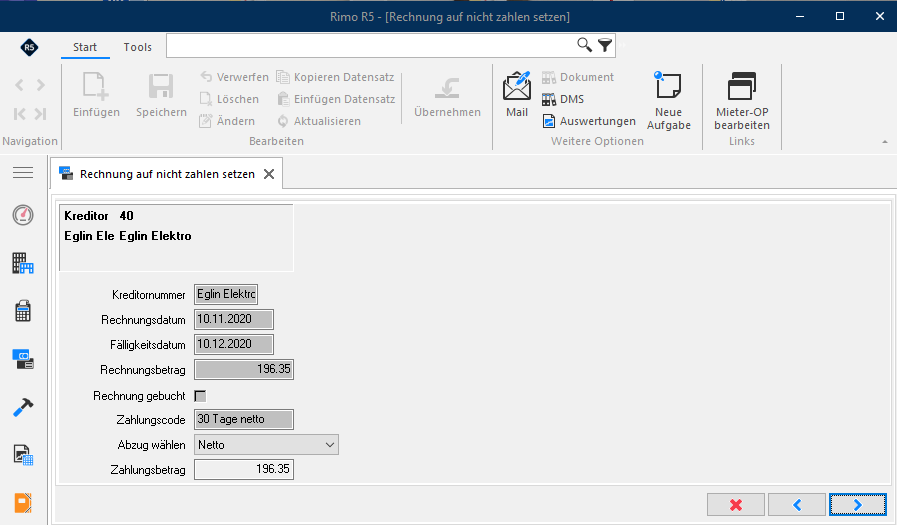Go to previous record arrow
Screen dimensions: 897x525
tap(19, 85)
